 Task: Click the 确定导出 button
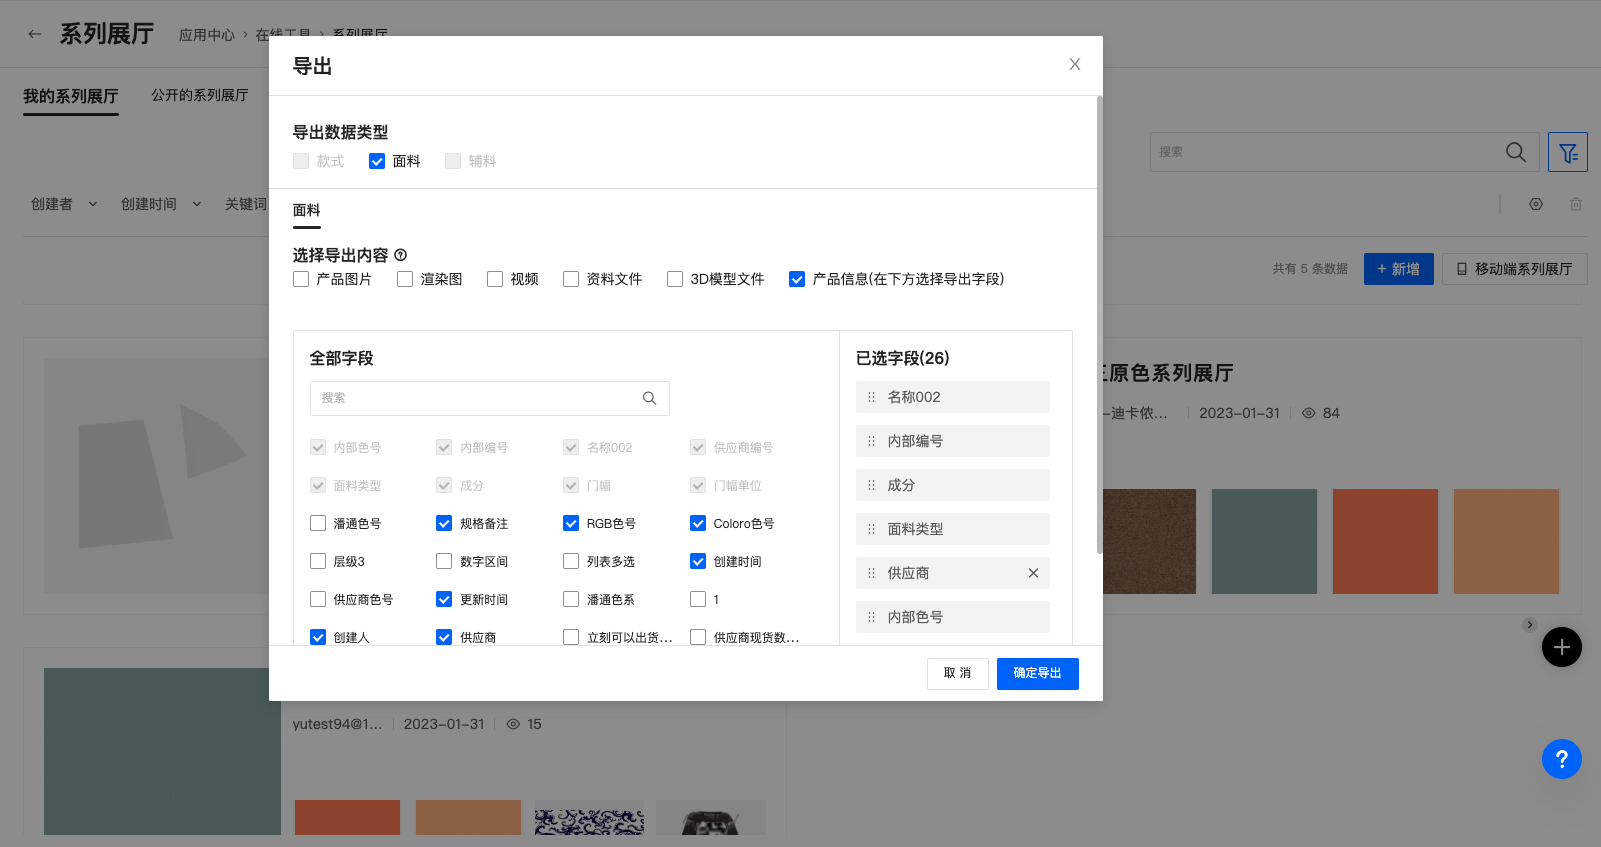pyautogui.click(x=1037, y=673)
